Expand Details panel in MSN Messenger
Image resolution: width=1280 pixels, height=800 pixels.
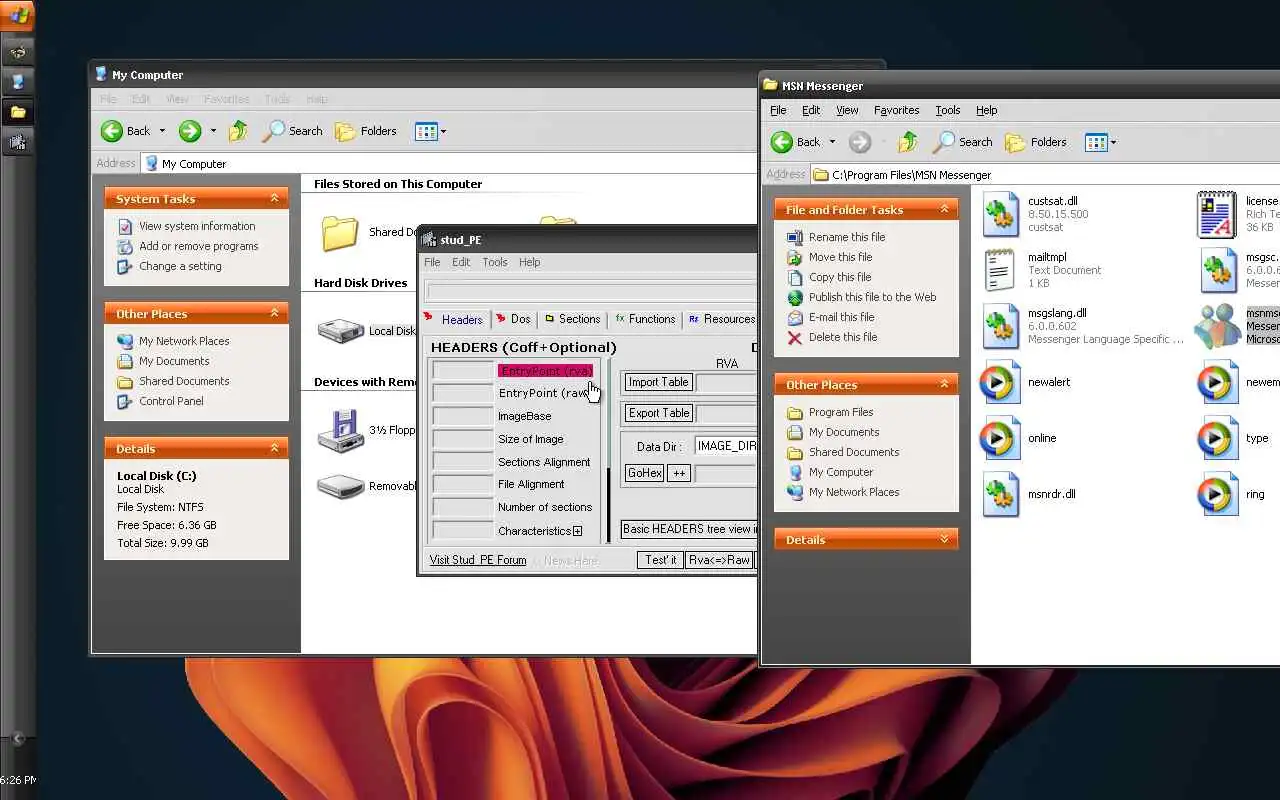click(x=944, y=539)
